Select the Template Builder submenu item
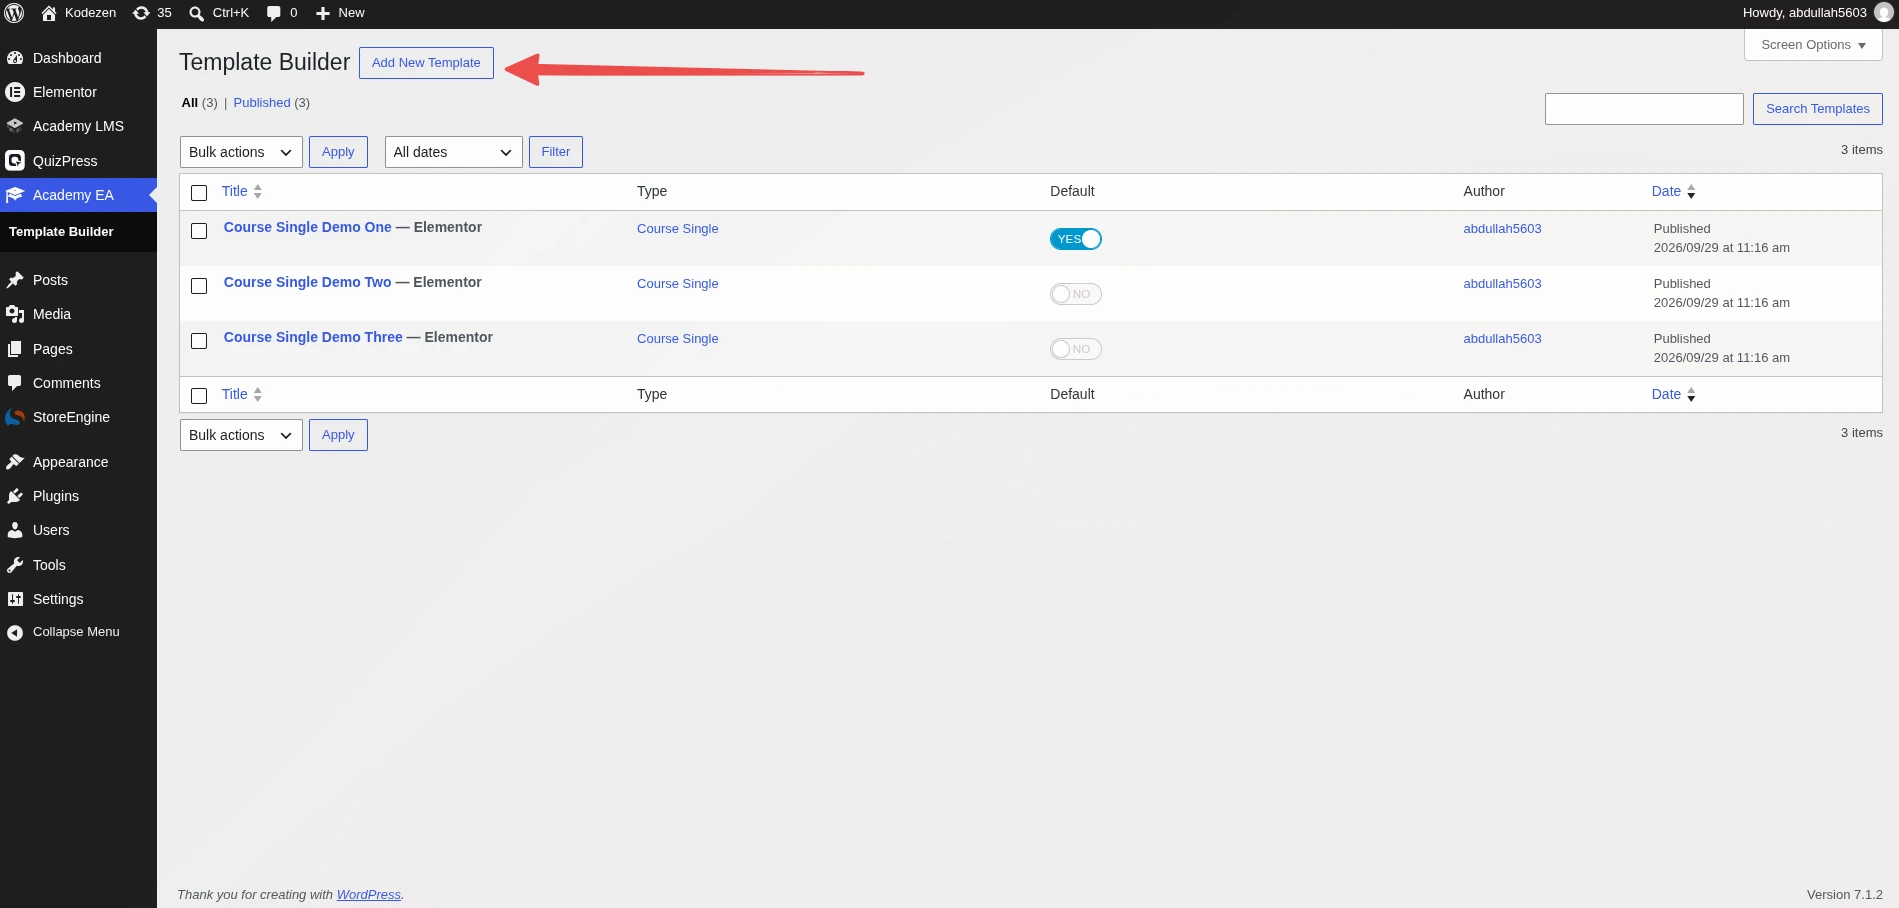 (x=61, y=232)
